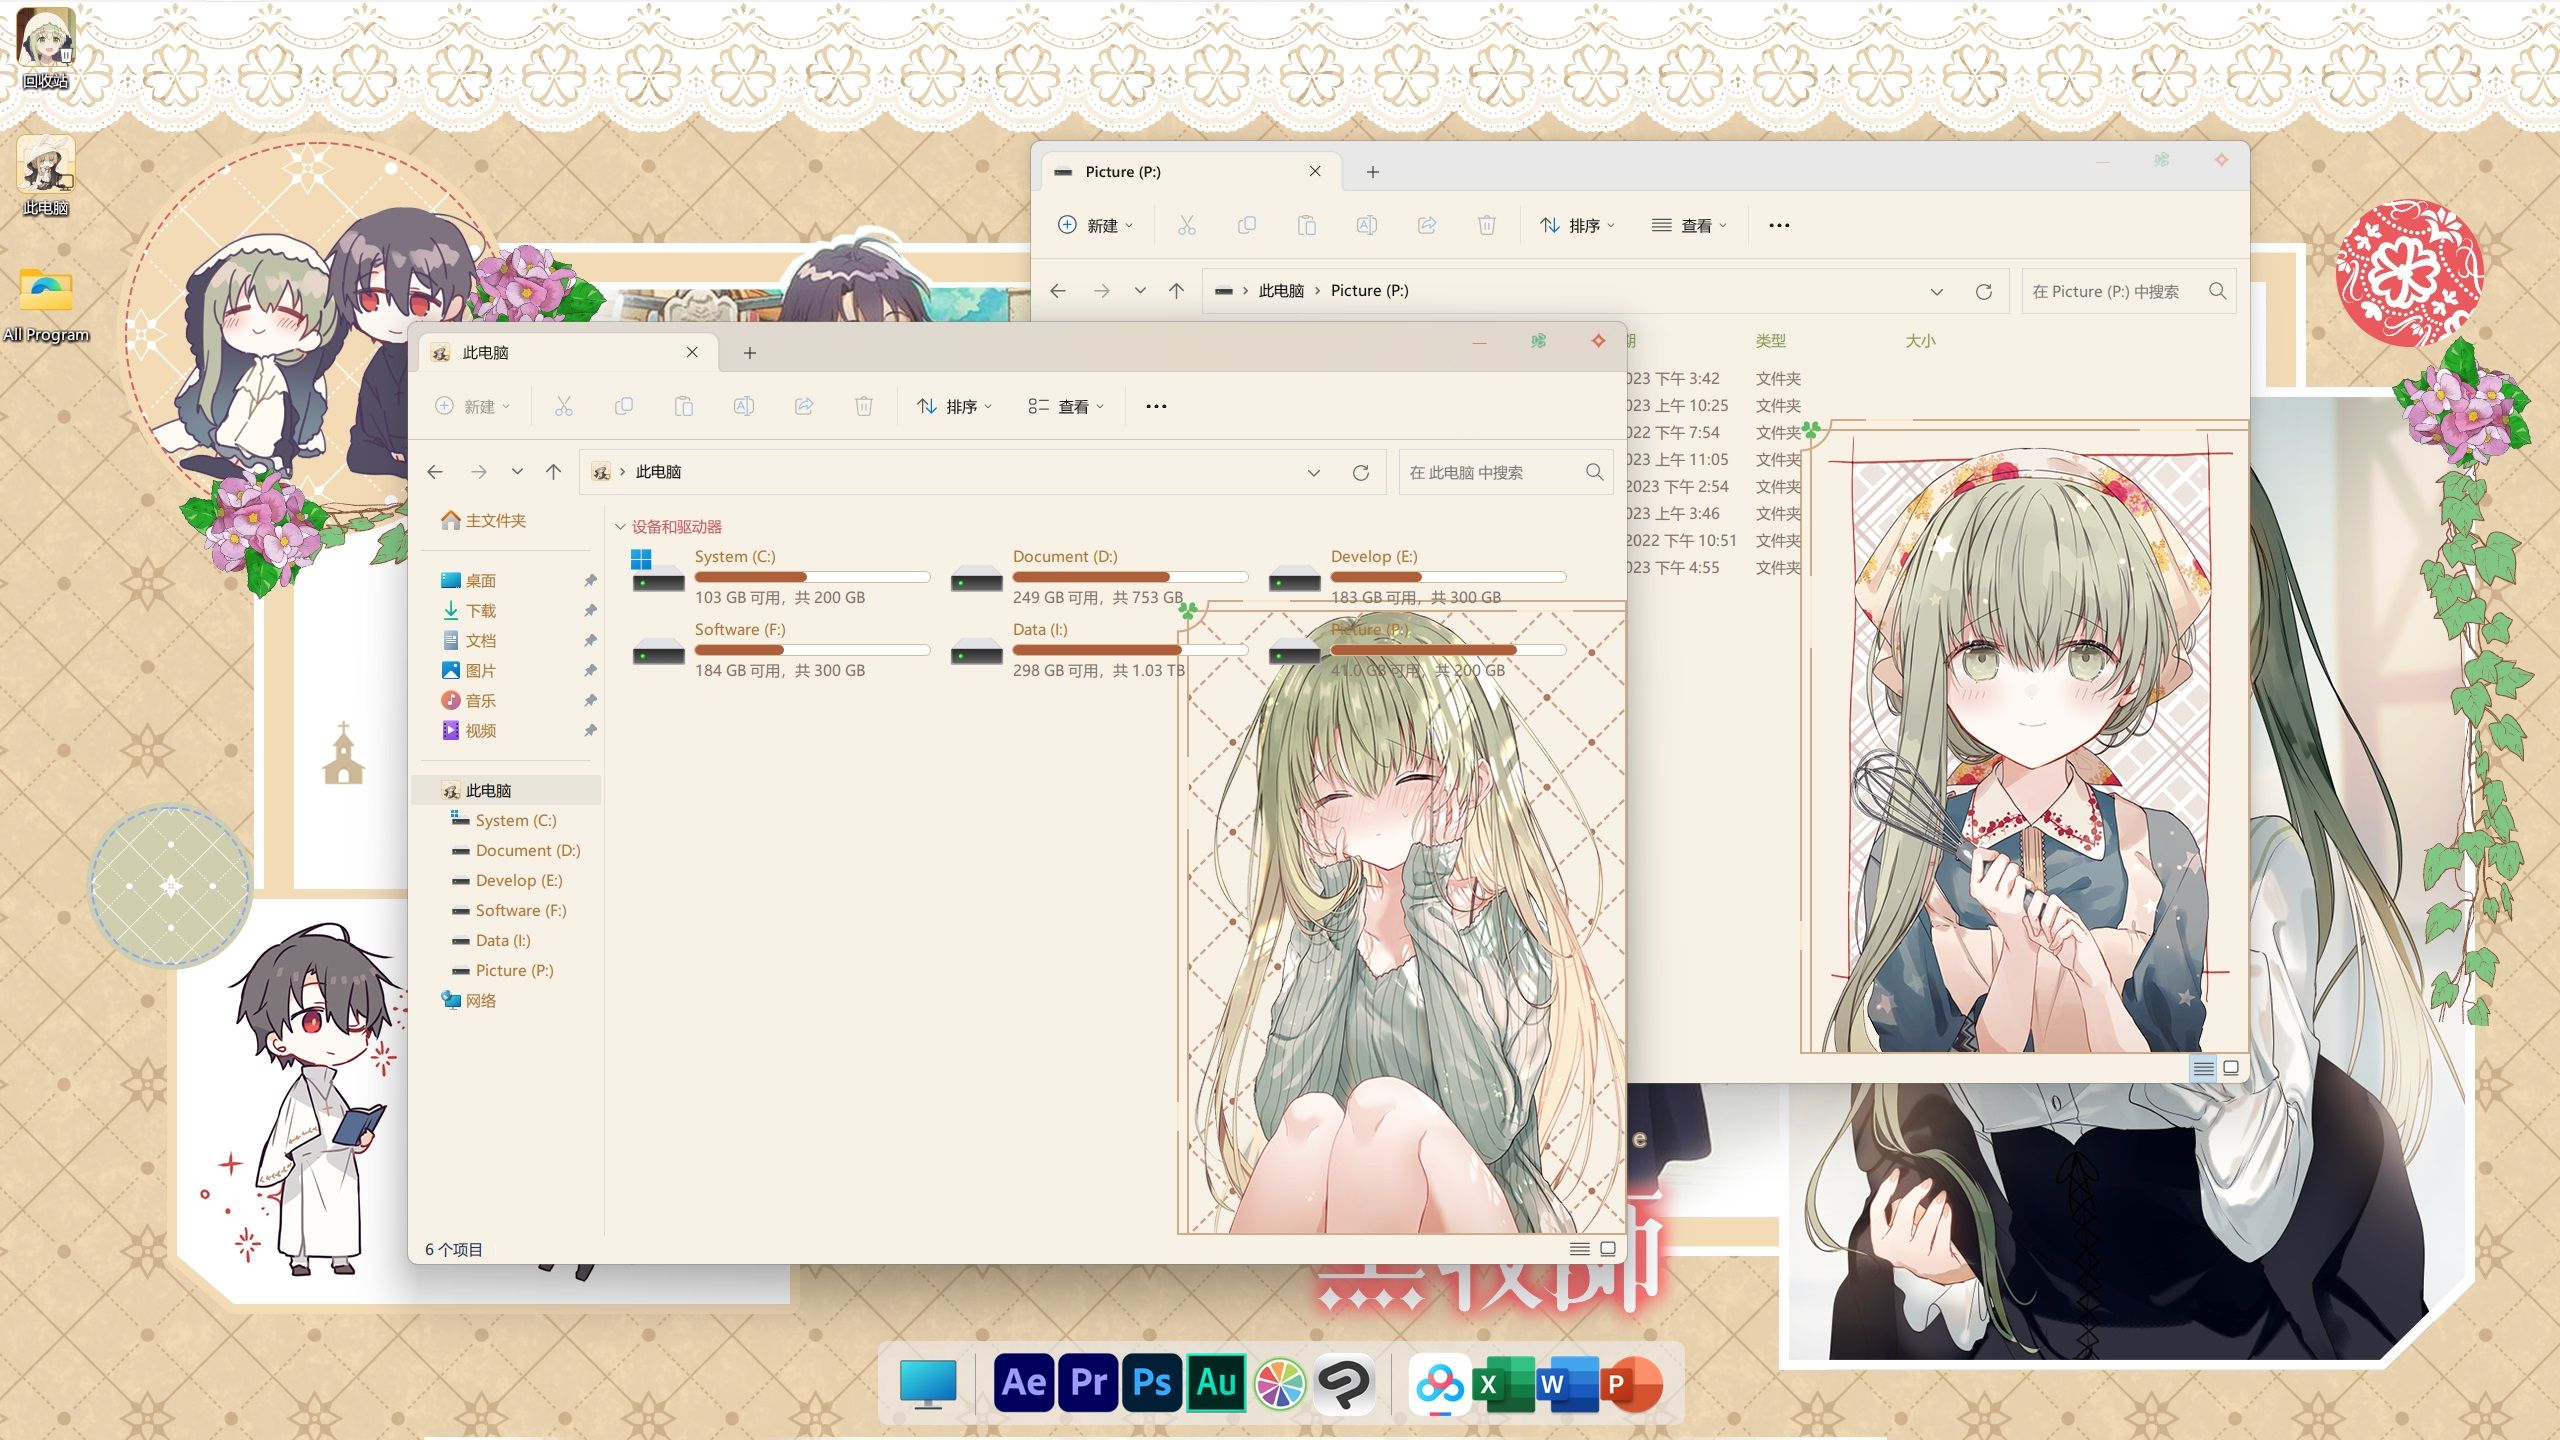This screenshot has width=2560, height=1440.
Task: Open more options menu in Picture (P:) window
Action: pos(1779,225)
